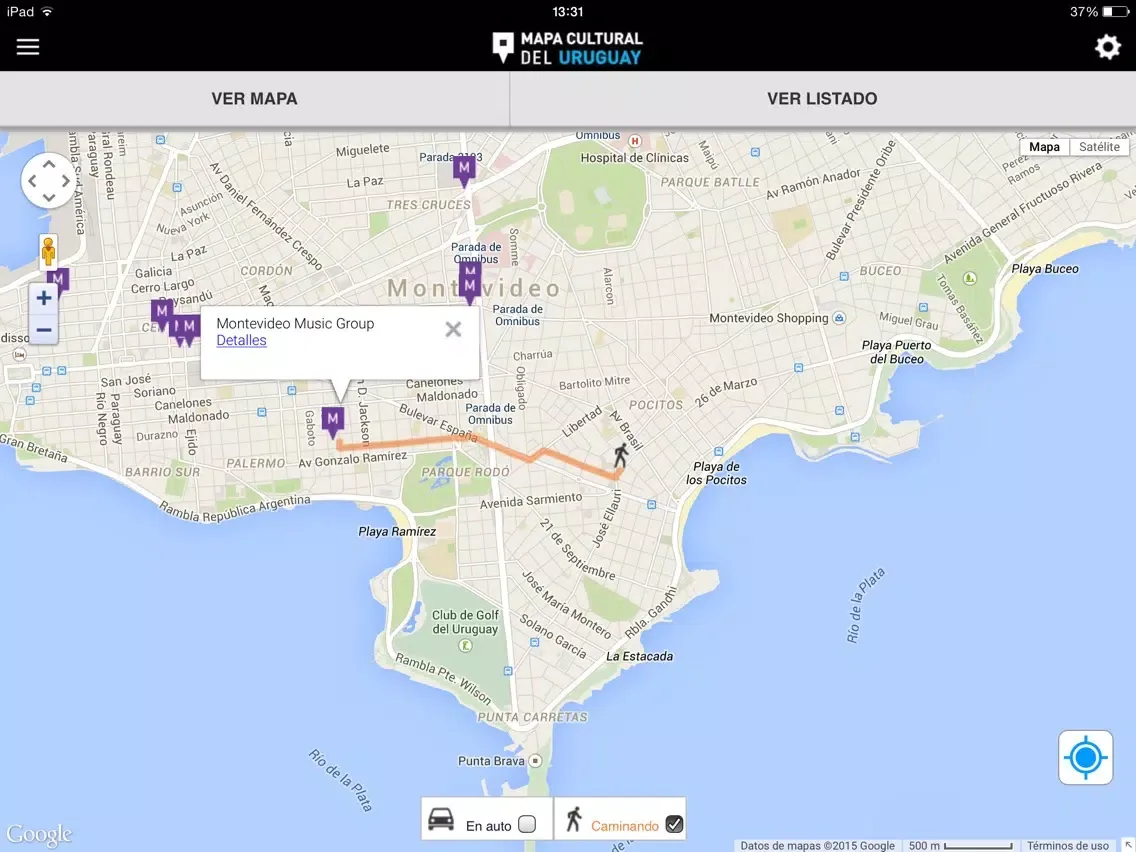Click the Wi-Fi status icon
1136x852 pixels.
[47, 12]
